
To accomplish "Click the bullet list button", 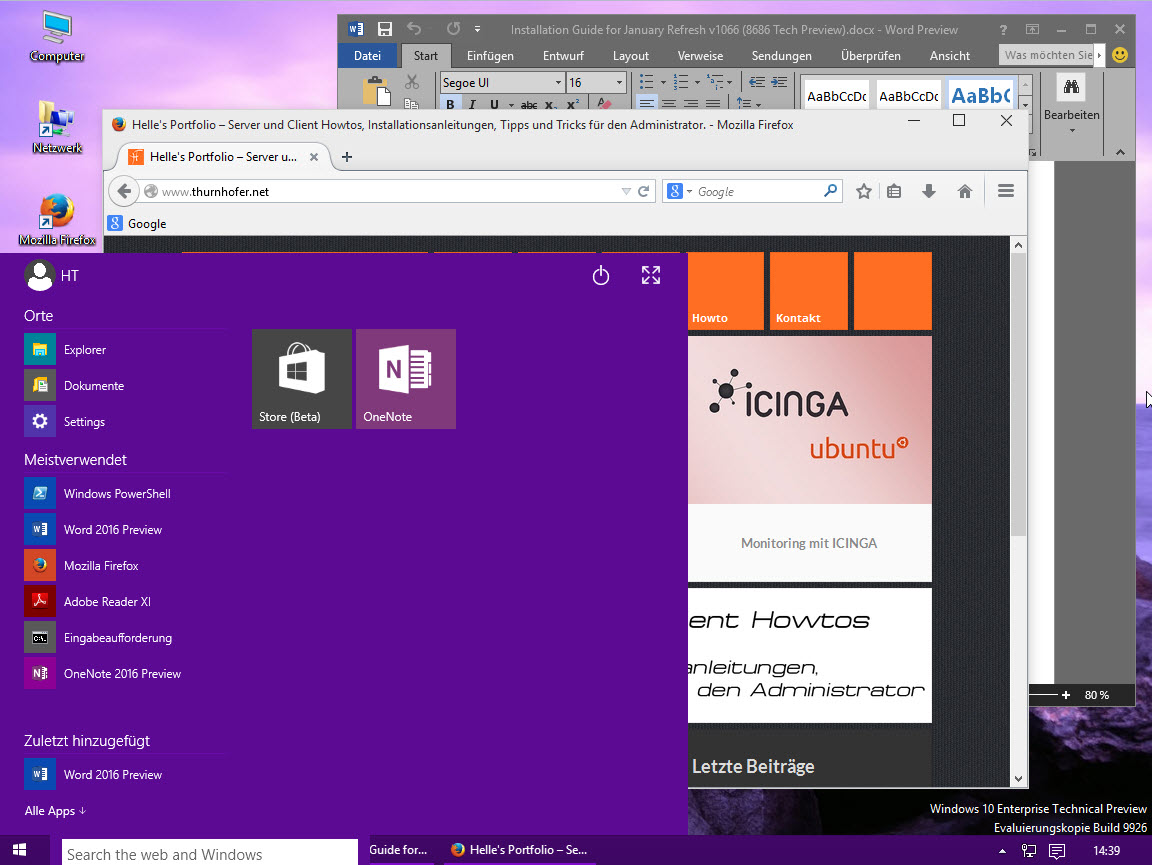I will pos(647,82).
